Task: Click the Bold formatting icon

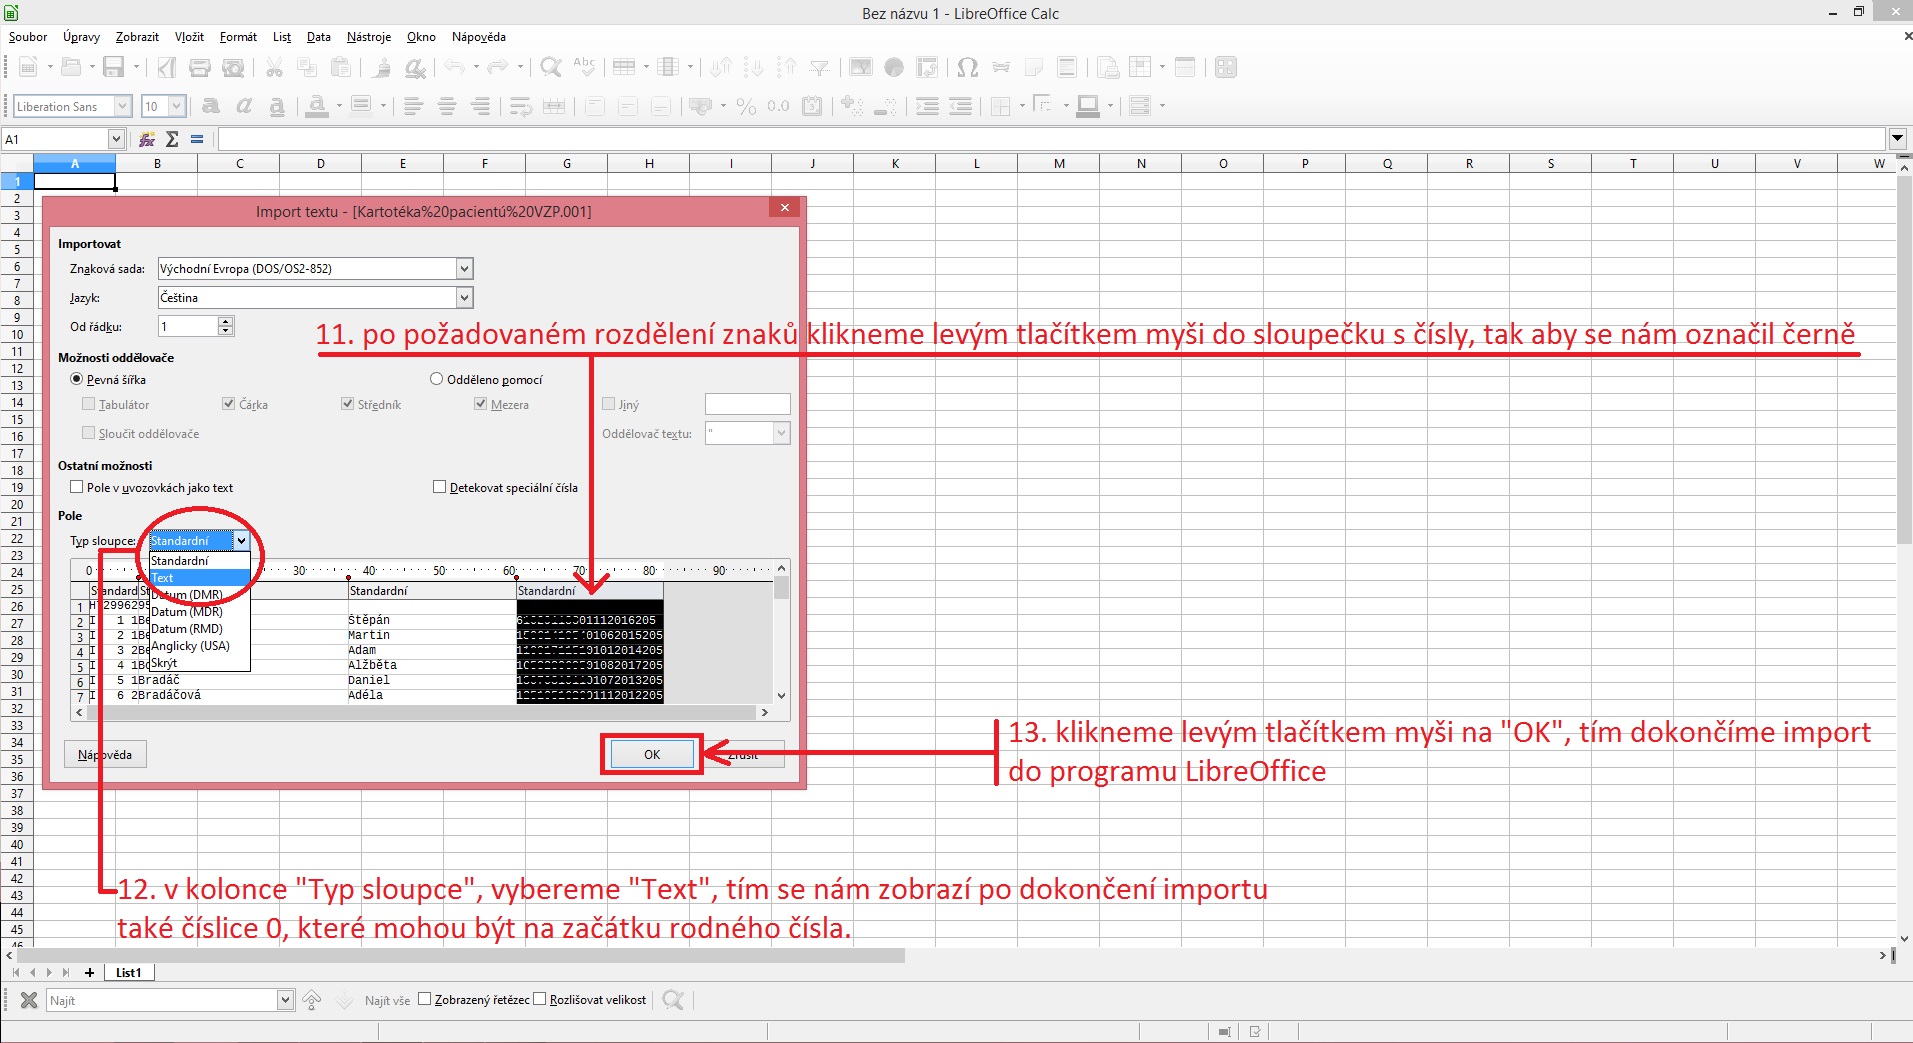Action: (x=210, y=106)
